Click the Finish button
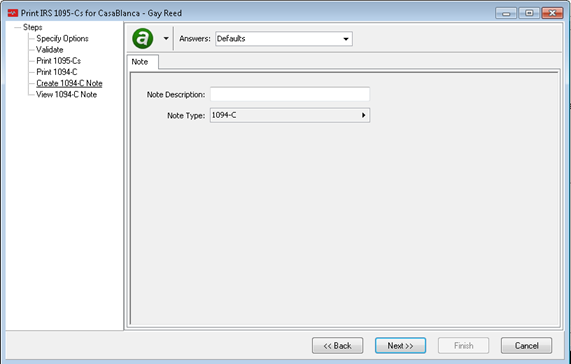 coord(463,345)
